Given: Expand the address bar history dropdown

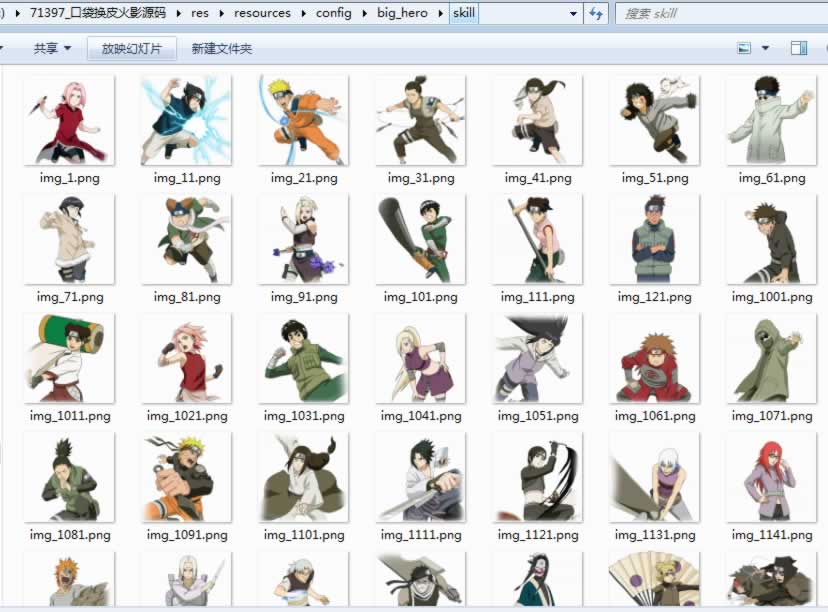Looking at the screenshot, I should pyautogui.click(x=573, y=14).
